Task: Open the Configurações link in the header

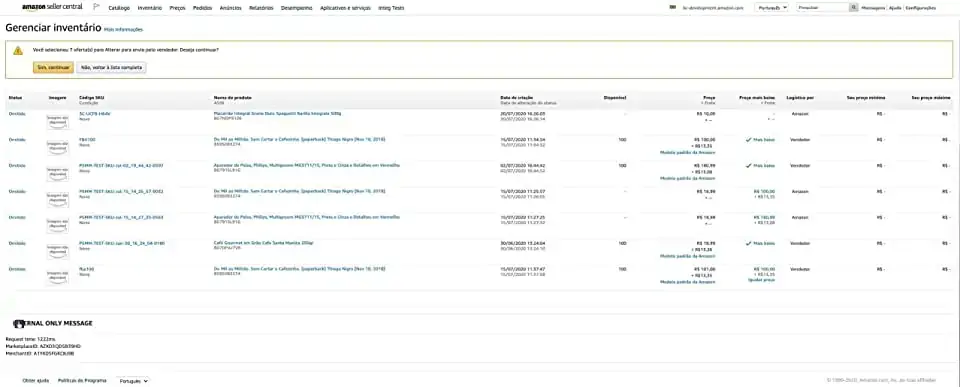Action: (x=920, y=8)
